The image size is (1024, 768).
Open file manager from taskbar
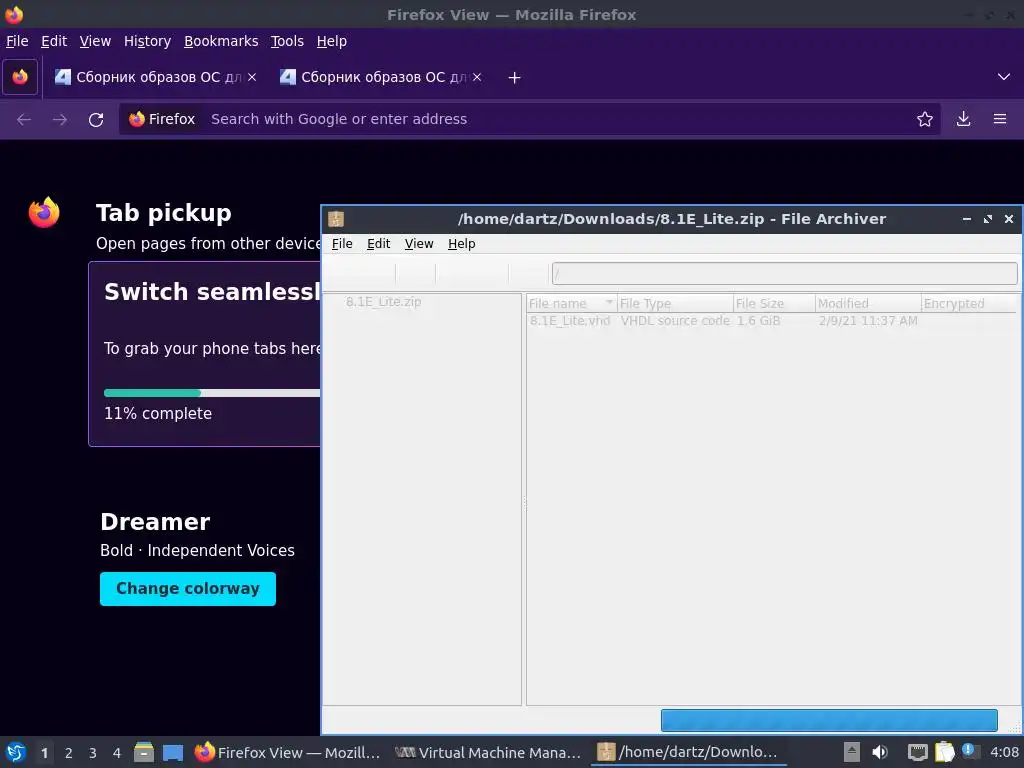(x=144, y=752)
